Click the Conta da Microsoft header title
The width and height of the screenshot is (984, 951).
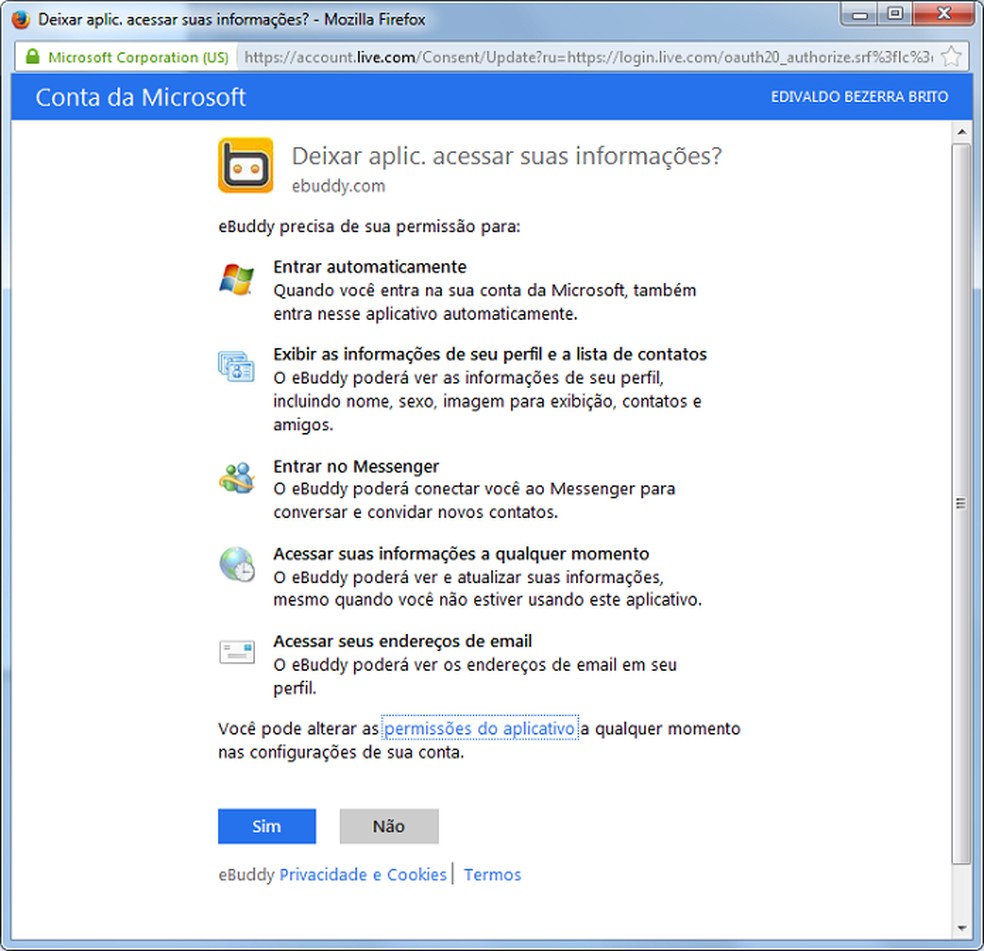(x=141, y=97)
